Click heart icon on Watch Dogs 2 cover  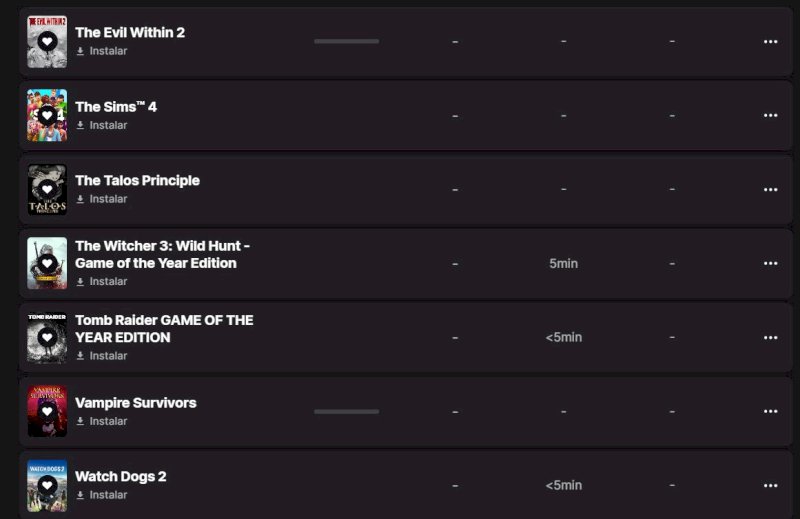pos(47,486)
